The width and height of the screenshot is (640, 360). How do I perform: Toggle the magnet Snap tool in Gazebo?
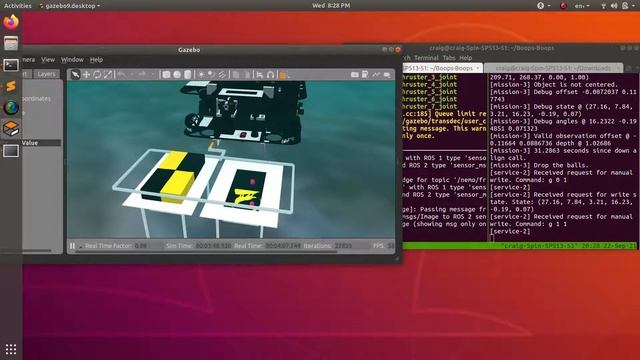click(270, 75)
